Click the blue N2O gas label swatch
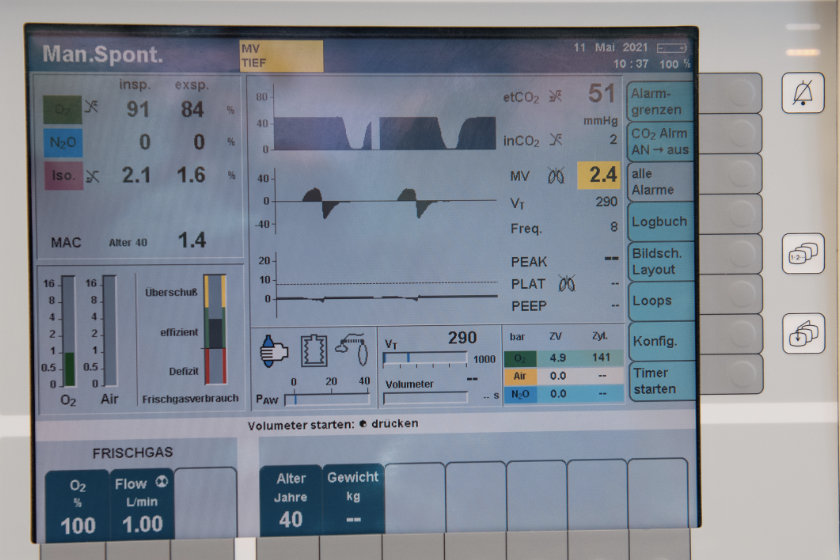 pyautogui.click(x=63, y=142)
